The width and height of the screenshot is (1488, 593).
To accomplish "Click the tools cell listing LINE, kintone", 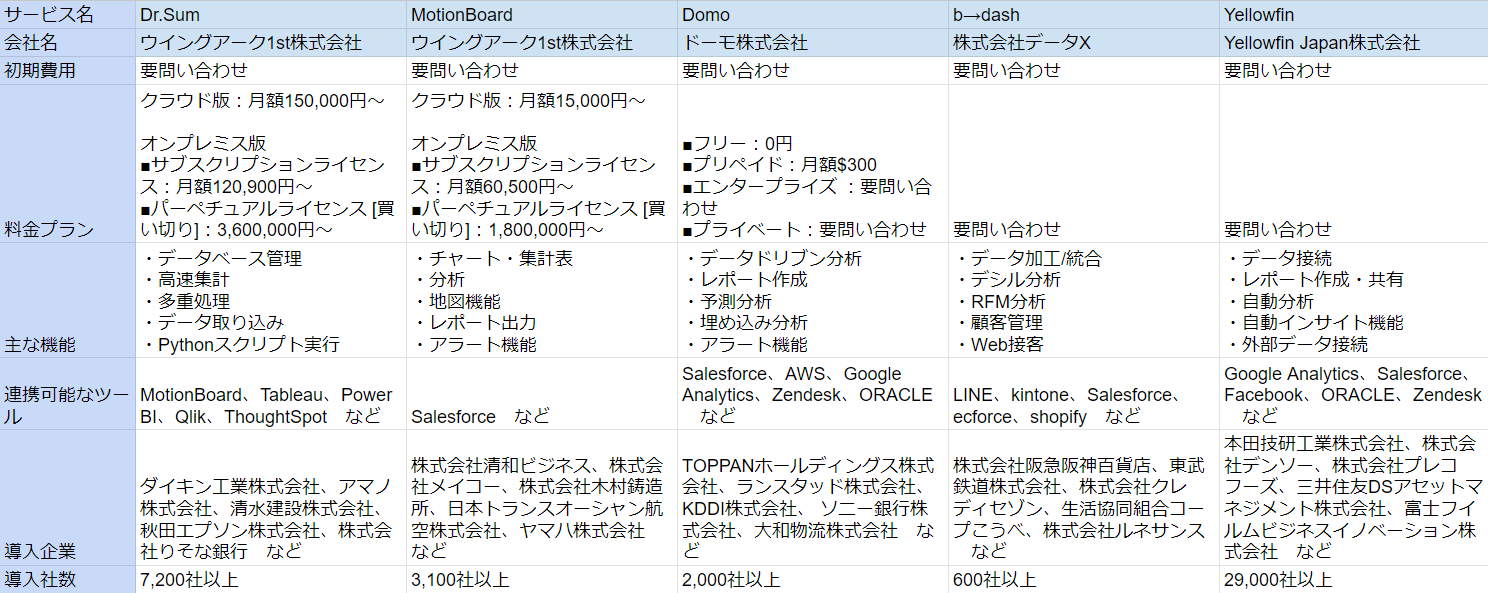I will tap(1084, 394).
